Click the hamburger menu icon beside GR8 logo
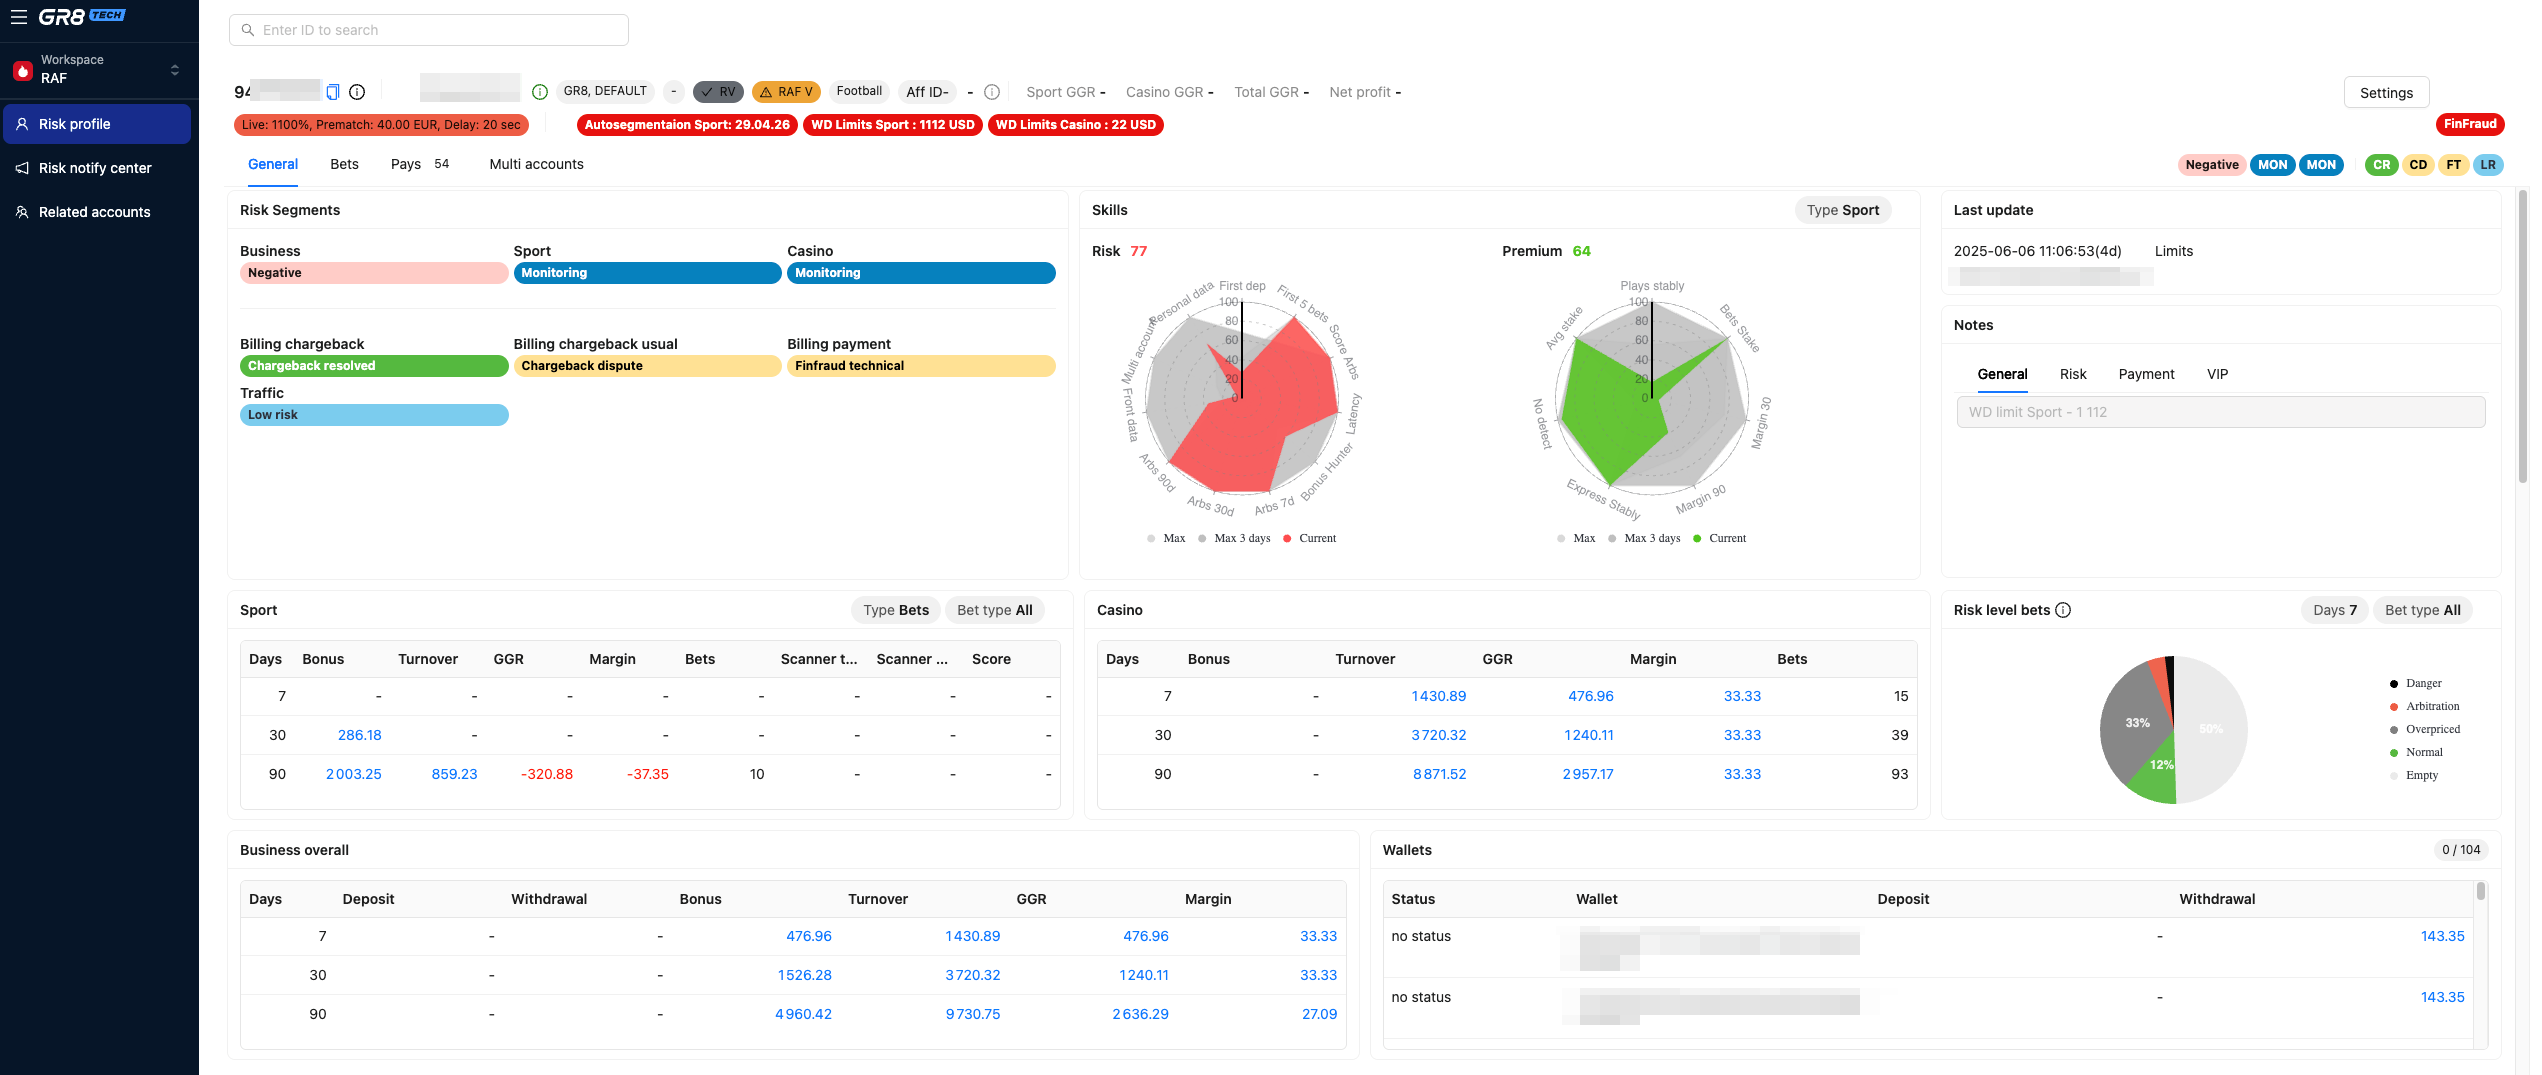Image resolution: width=2542 pixels, height=1075 pixels. tap(18, 17)
